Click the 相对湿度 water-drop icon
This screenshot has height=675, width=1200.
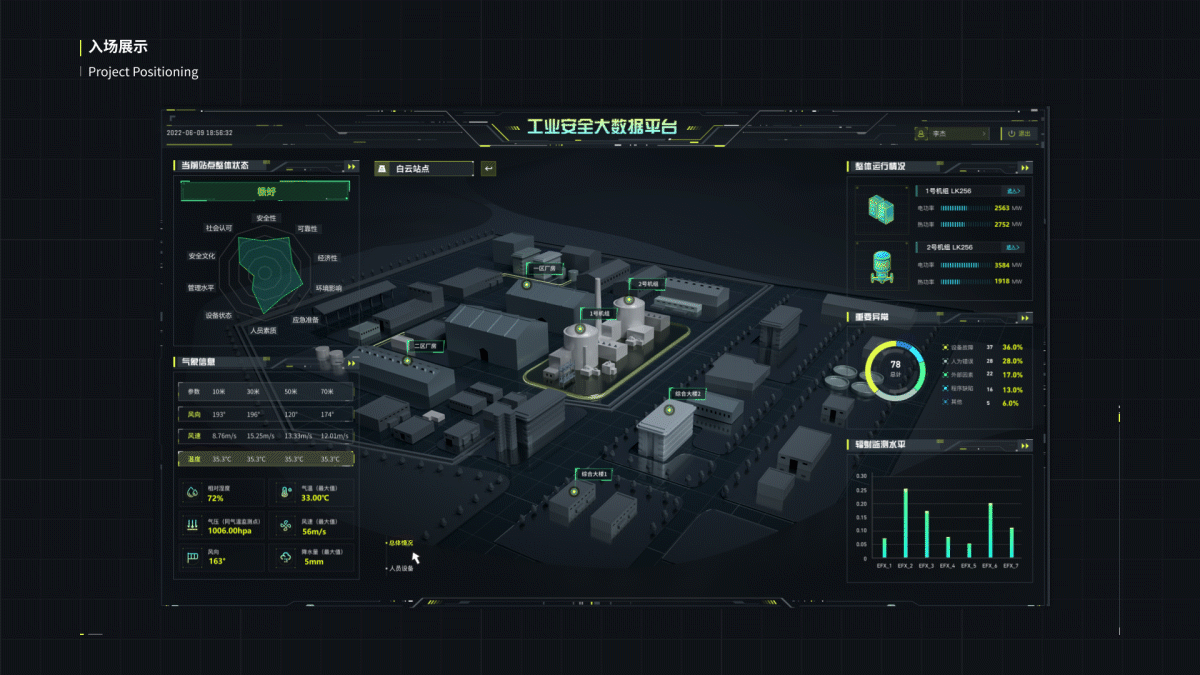point(192,493)
